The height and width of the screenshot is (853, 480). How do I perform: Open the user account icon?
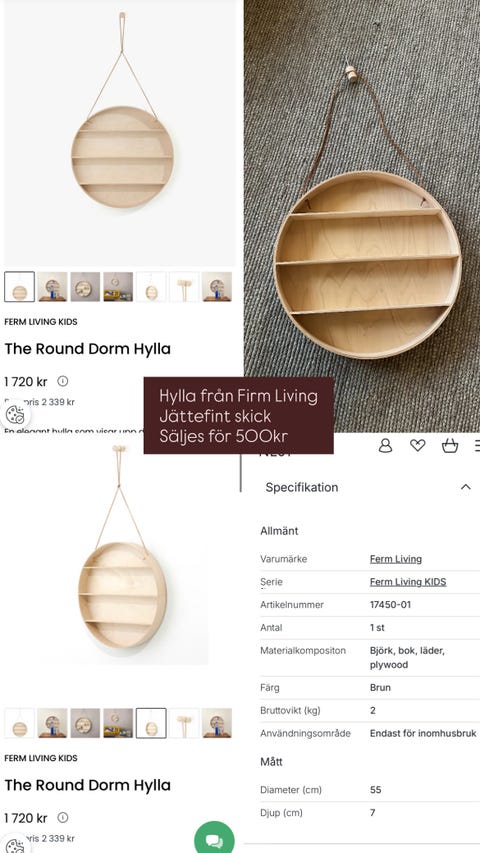pos(385,446)
